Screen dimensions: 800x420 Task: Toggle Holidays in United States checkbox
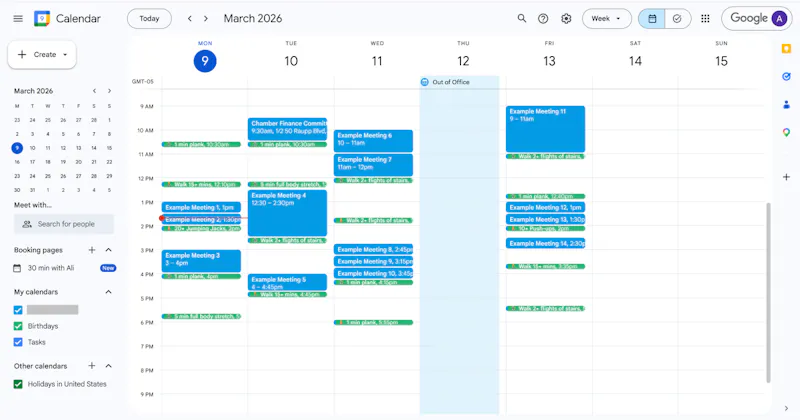[18, 384]
